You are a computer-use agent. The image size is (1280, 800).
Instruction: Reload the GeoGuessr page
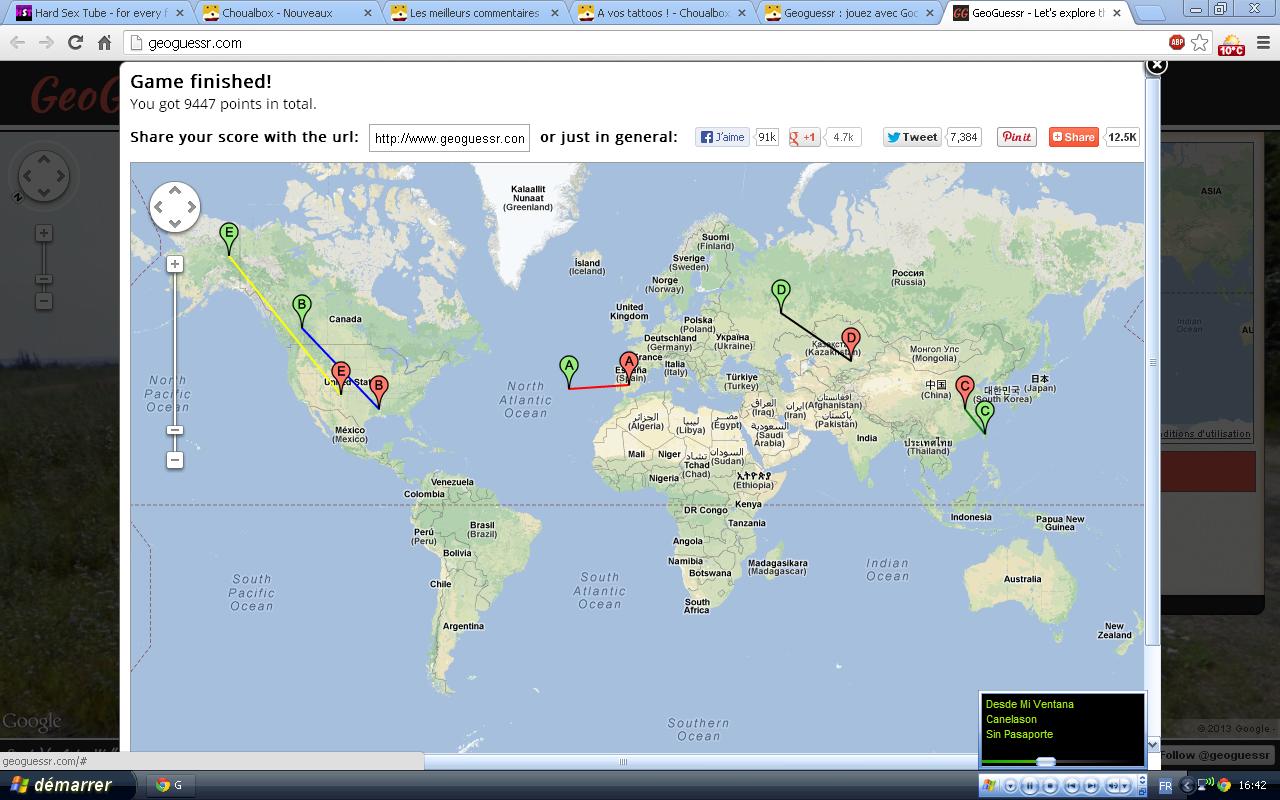(x=75, y=43)
